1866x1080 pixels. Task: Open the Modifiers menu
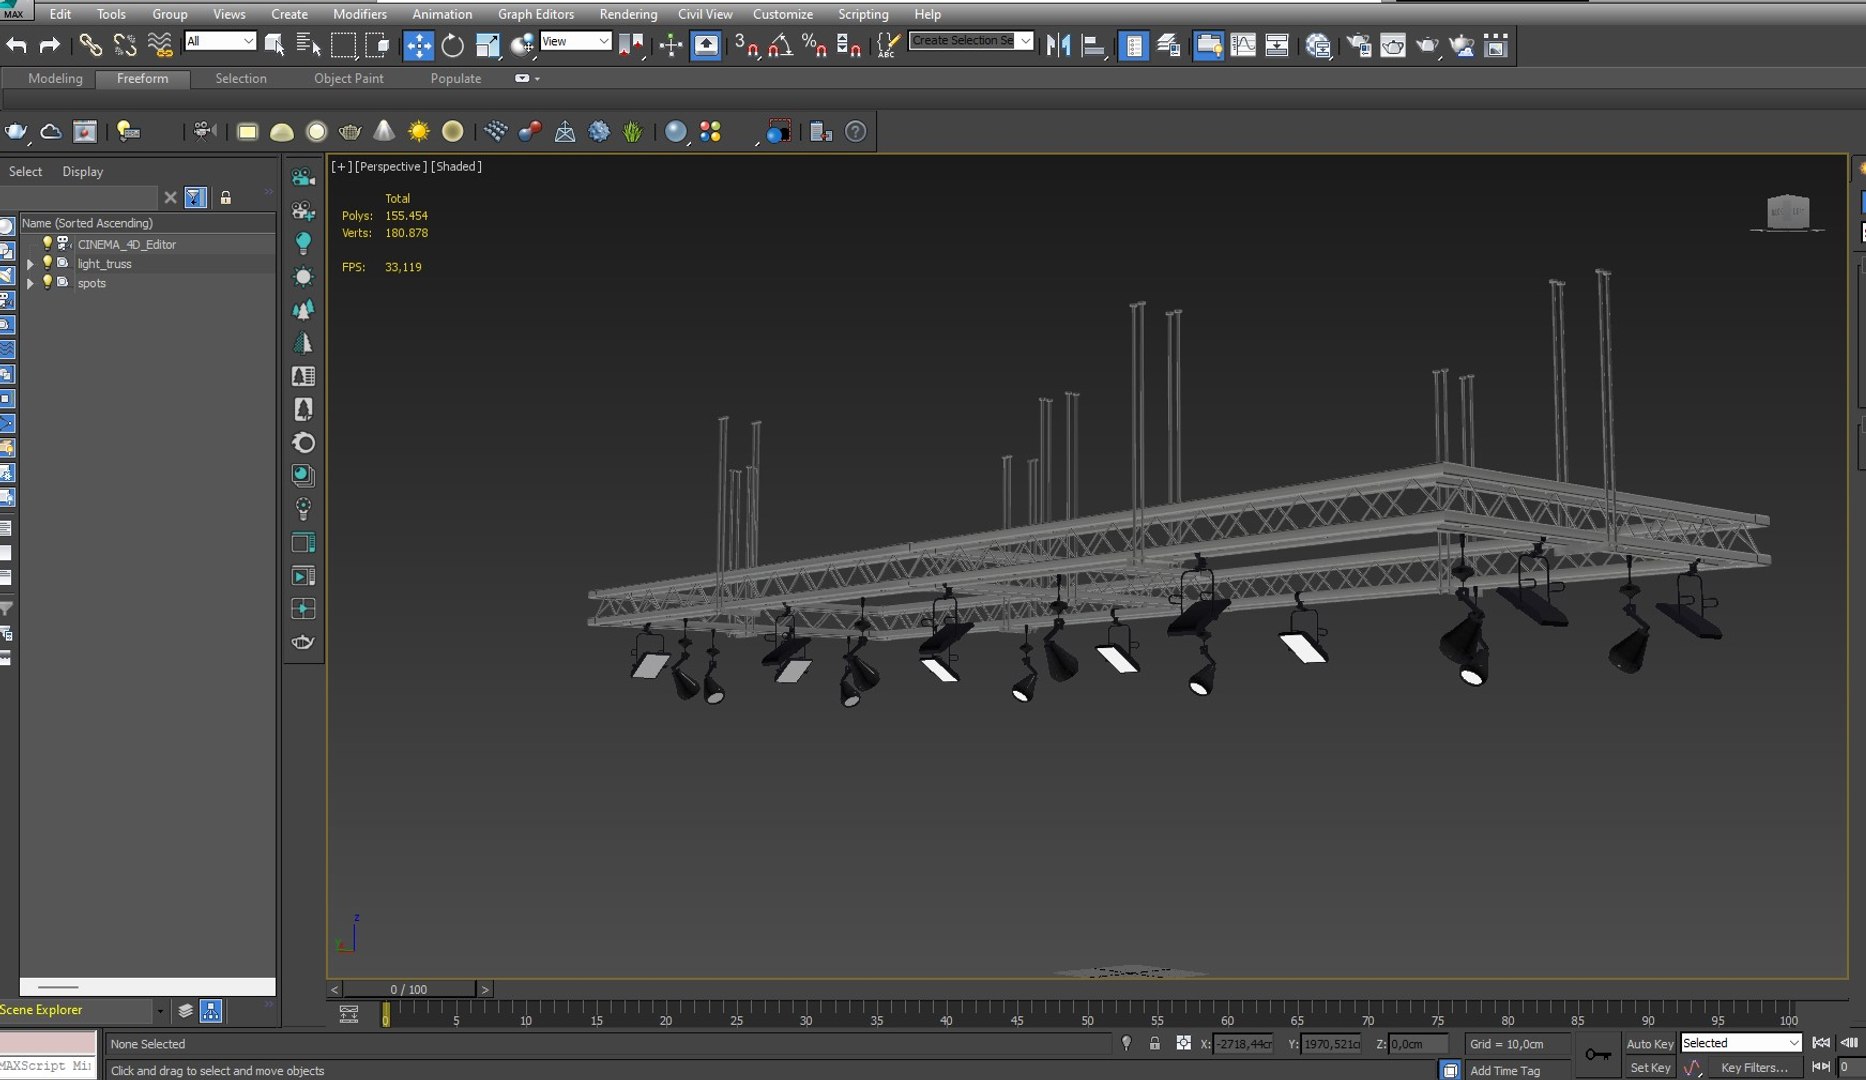[x=359, y=14]
